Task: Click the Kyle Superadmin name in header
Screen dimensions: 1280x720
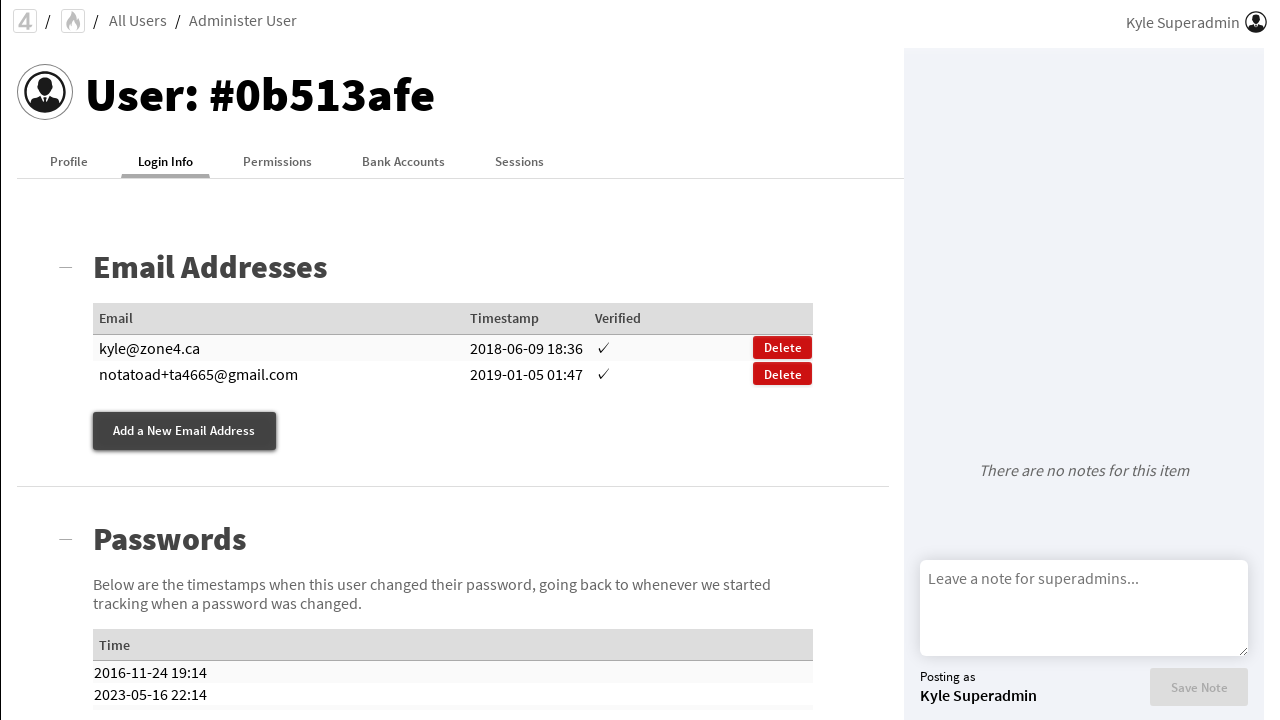Action: tap(1182, 22)
